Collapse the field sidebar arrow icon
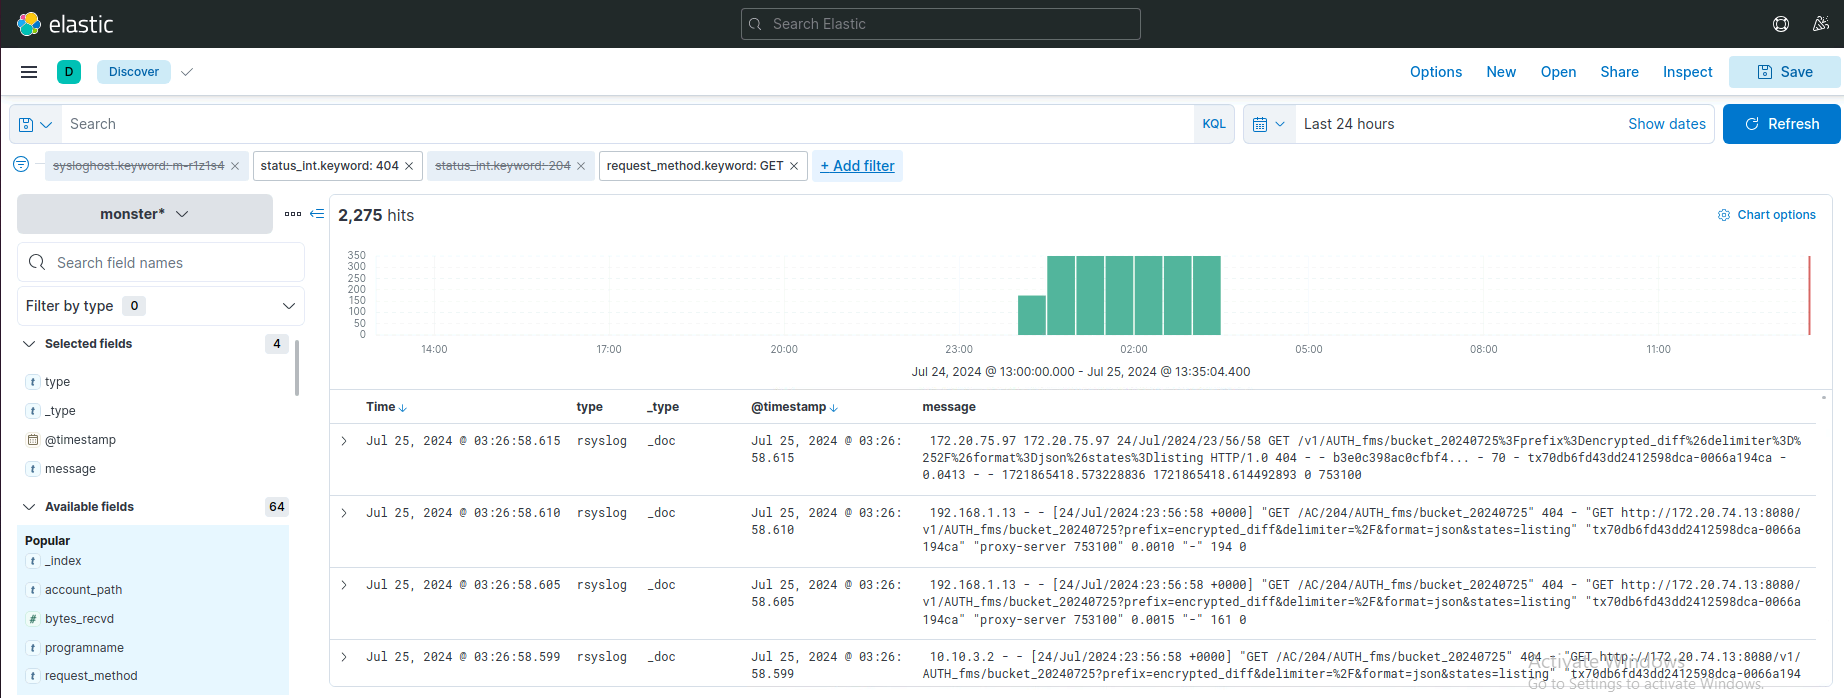The width and height of the screenshot is (1844, 698). (317, 214)
